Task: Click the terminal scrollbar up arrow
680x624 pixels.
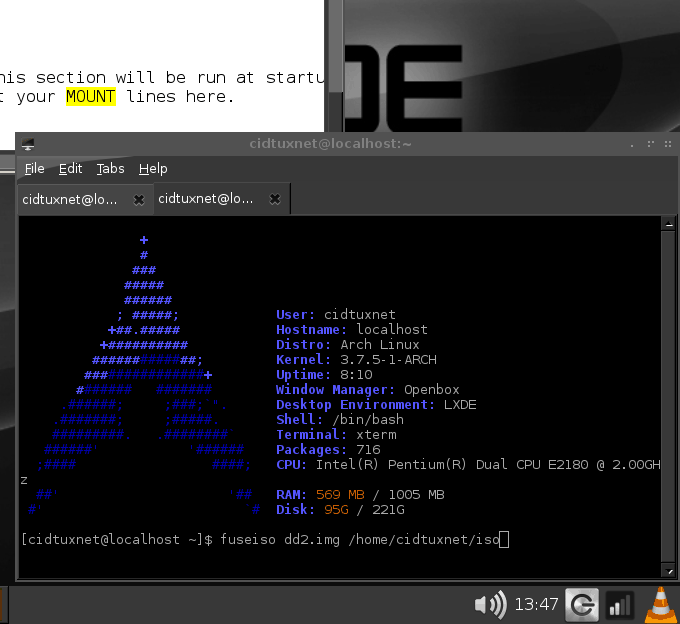Action: (668, 224)
